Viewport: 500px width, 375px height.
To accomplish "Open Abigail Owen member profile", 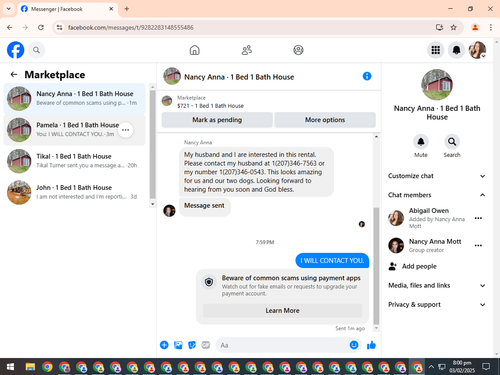I will (x=428, y=211).
